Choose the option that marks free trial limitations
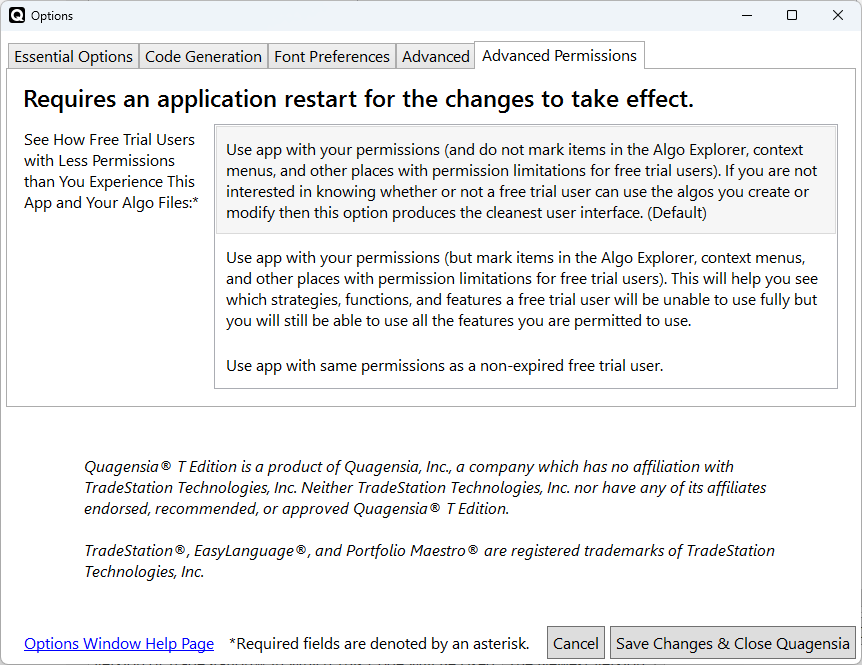Viewport: 862px width, 665px height. (526, 289)
